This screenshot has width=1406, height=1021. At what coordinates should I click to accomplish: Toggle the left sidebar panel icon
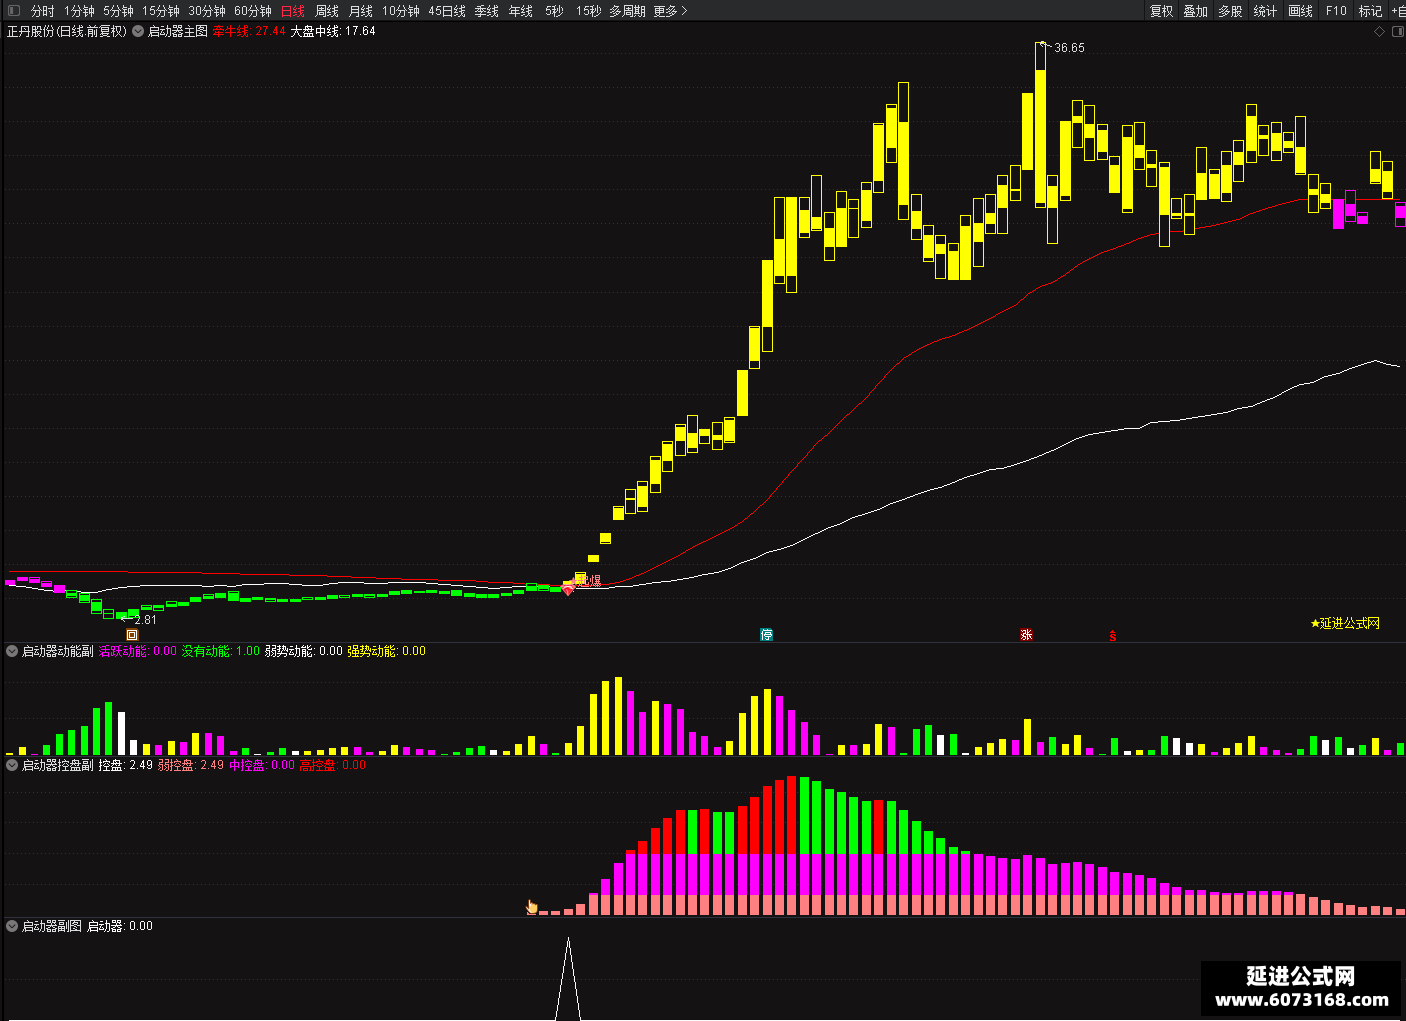(13, 11)
